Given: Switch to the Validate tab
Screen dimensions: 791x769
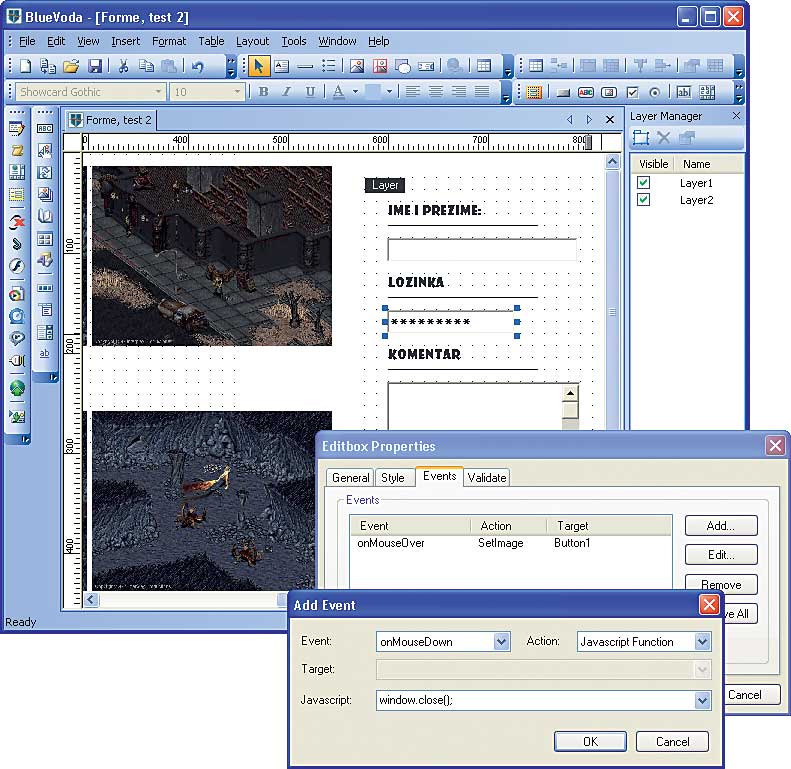Looking at the screenshot, I should coord(486,477).
